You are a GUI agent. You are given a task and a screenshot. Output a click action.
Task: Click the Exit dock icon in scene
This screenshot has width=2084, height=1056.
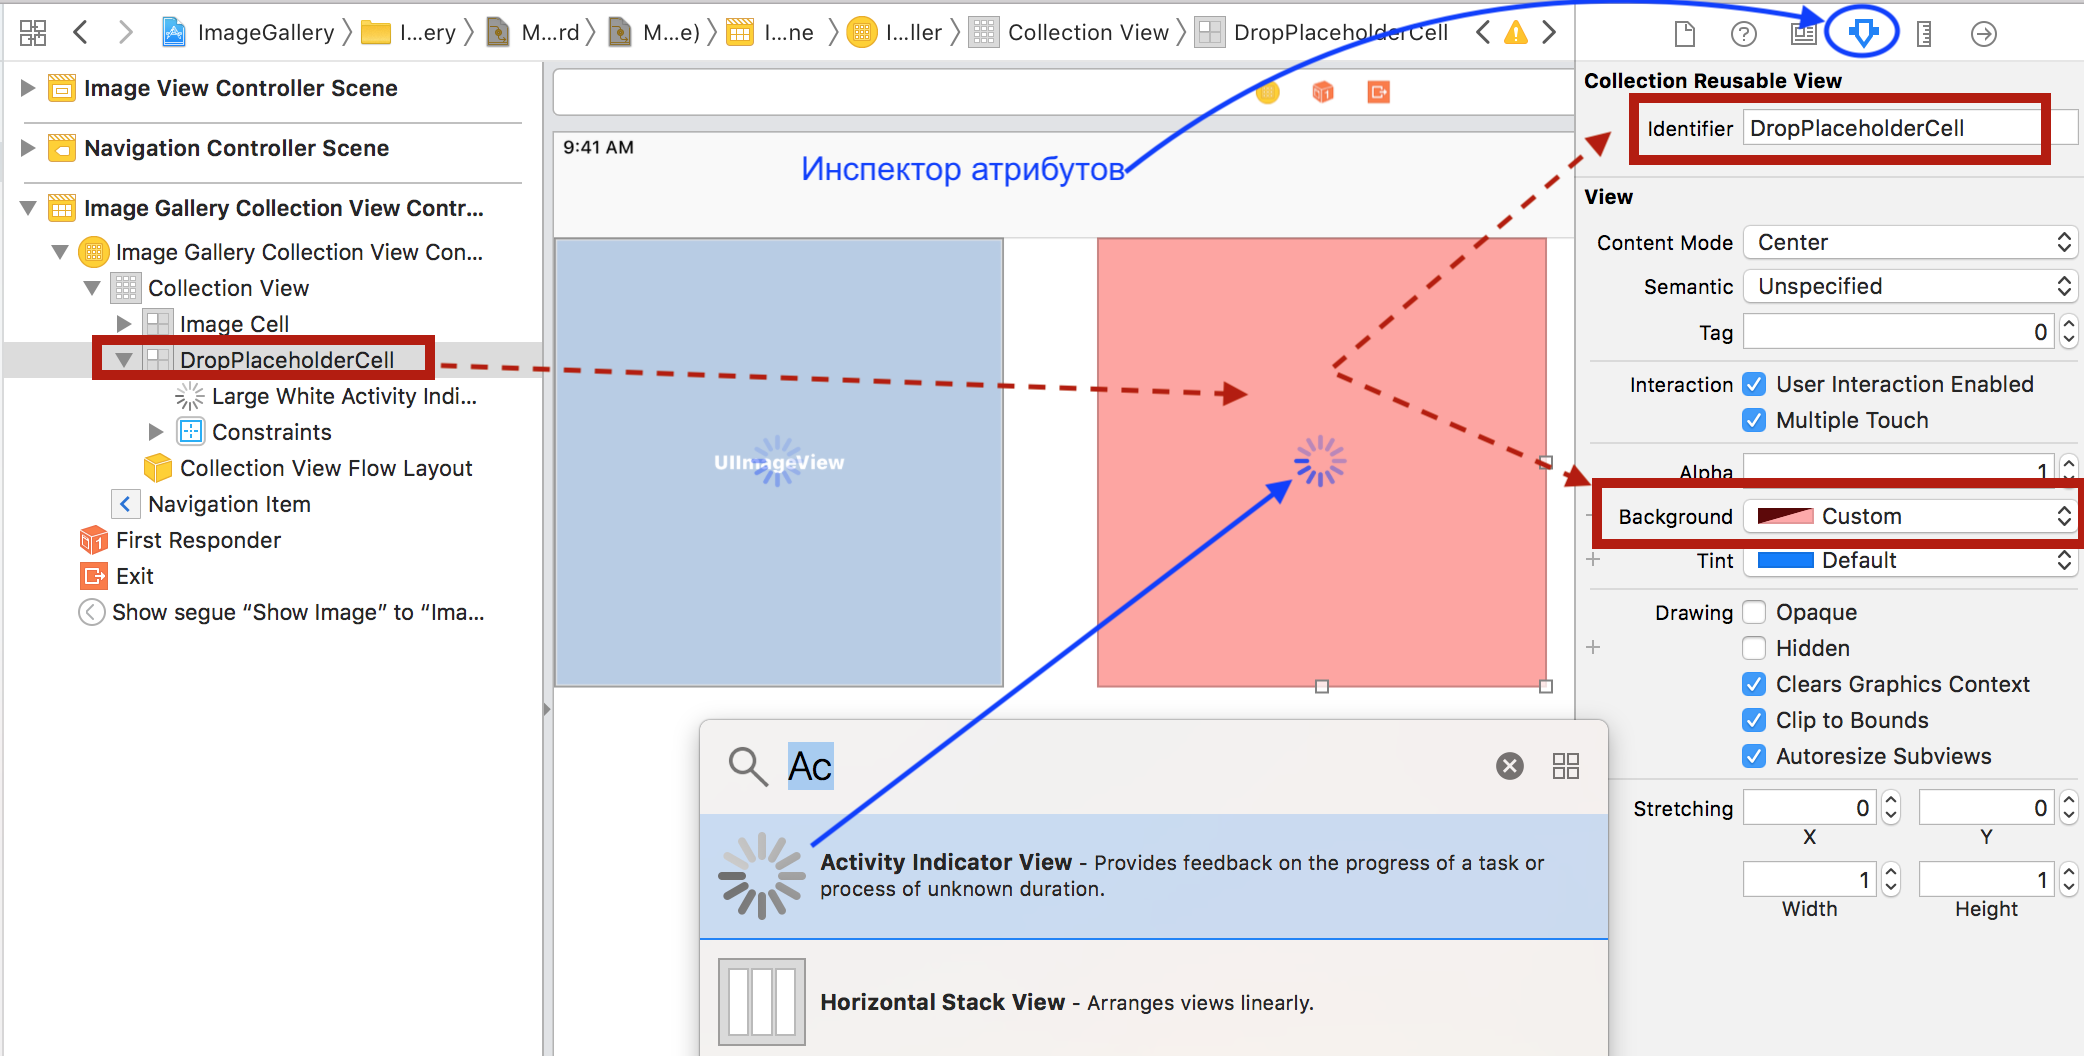[1379, 92]
